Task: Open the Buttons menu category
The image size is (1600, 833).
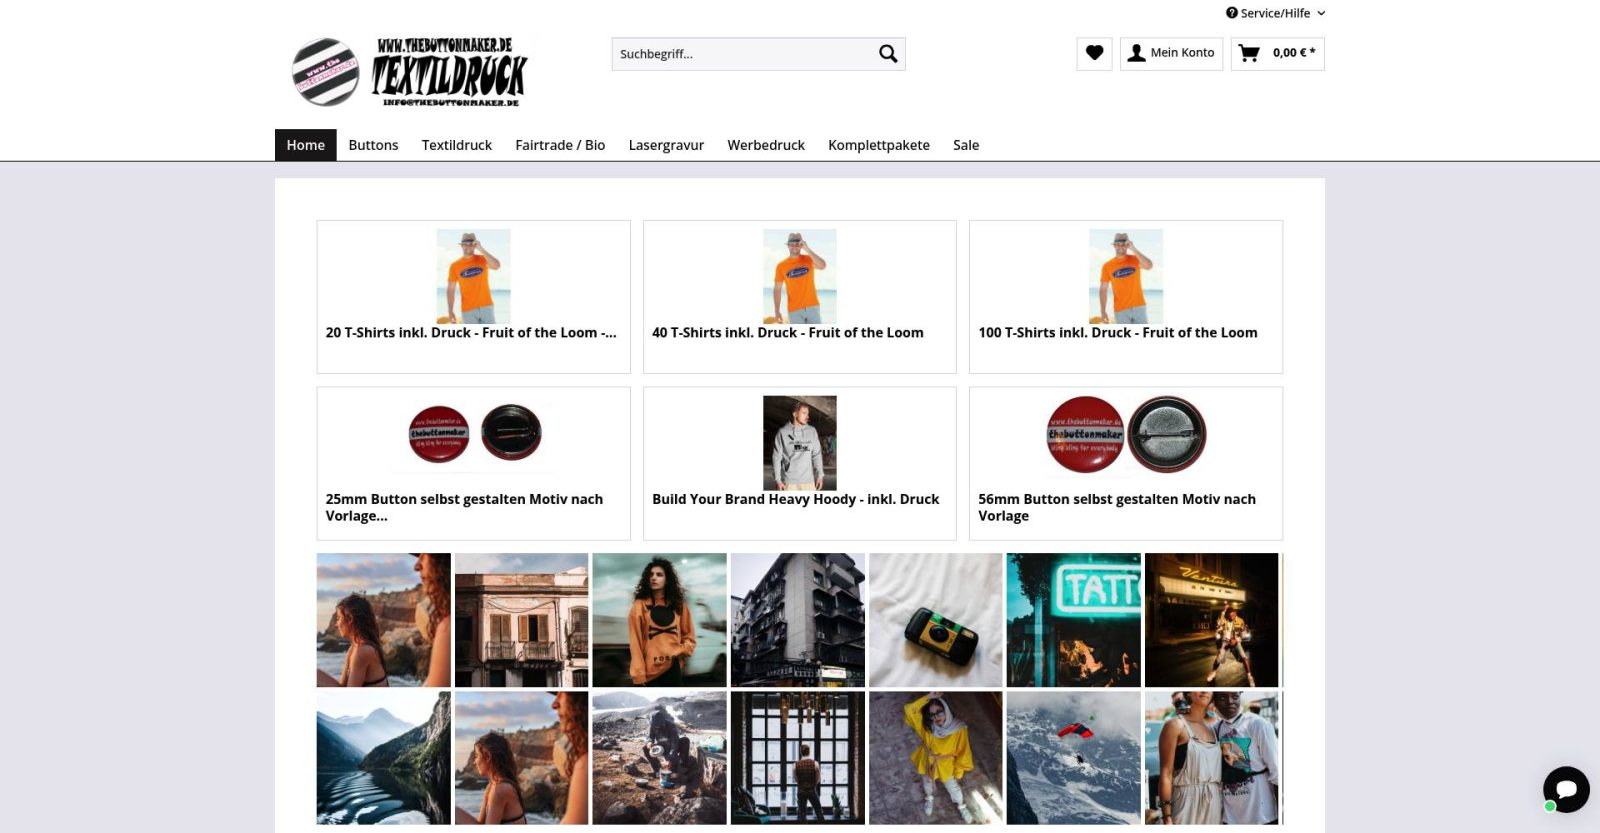Action: coord(373,145)
